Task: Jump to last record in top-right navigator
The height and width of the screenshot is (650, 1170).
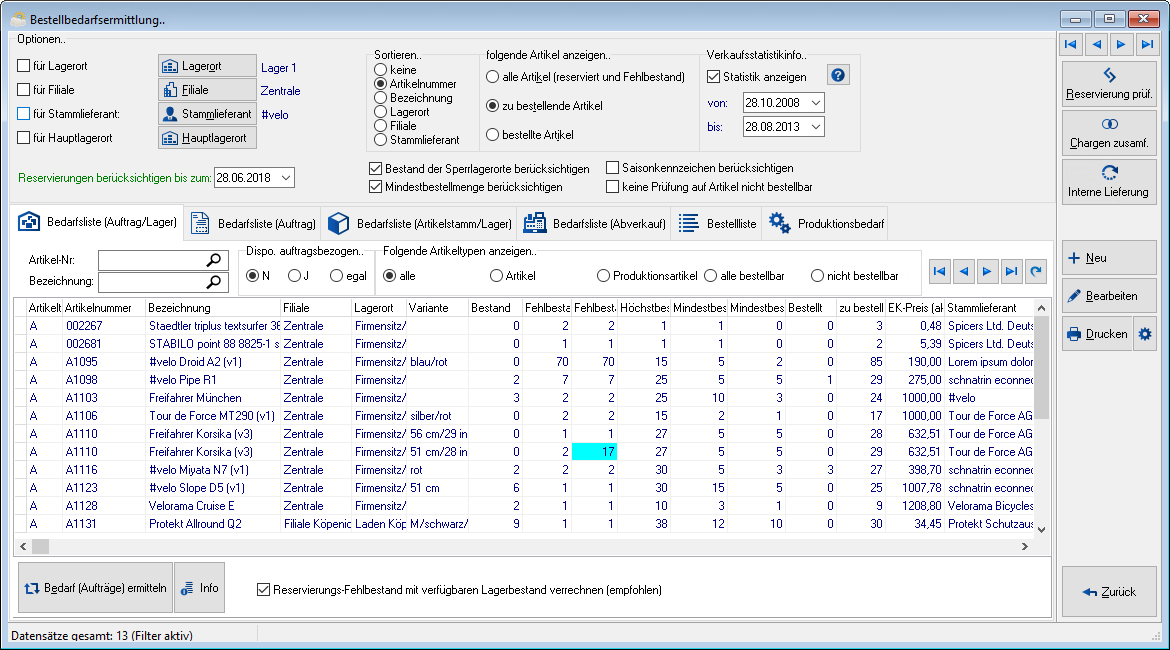Action: pyautogui.click(x=1147, y=44)
